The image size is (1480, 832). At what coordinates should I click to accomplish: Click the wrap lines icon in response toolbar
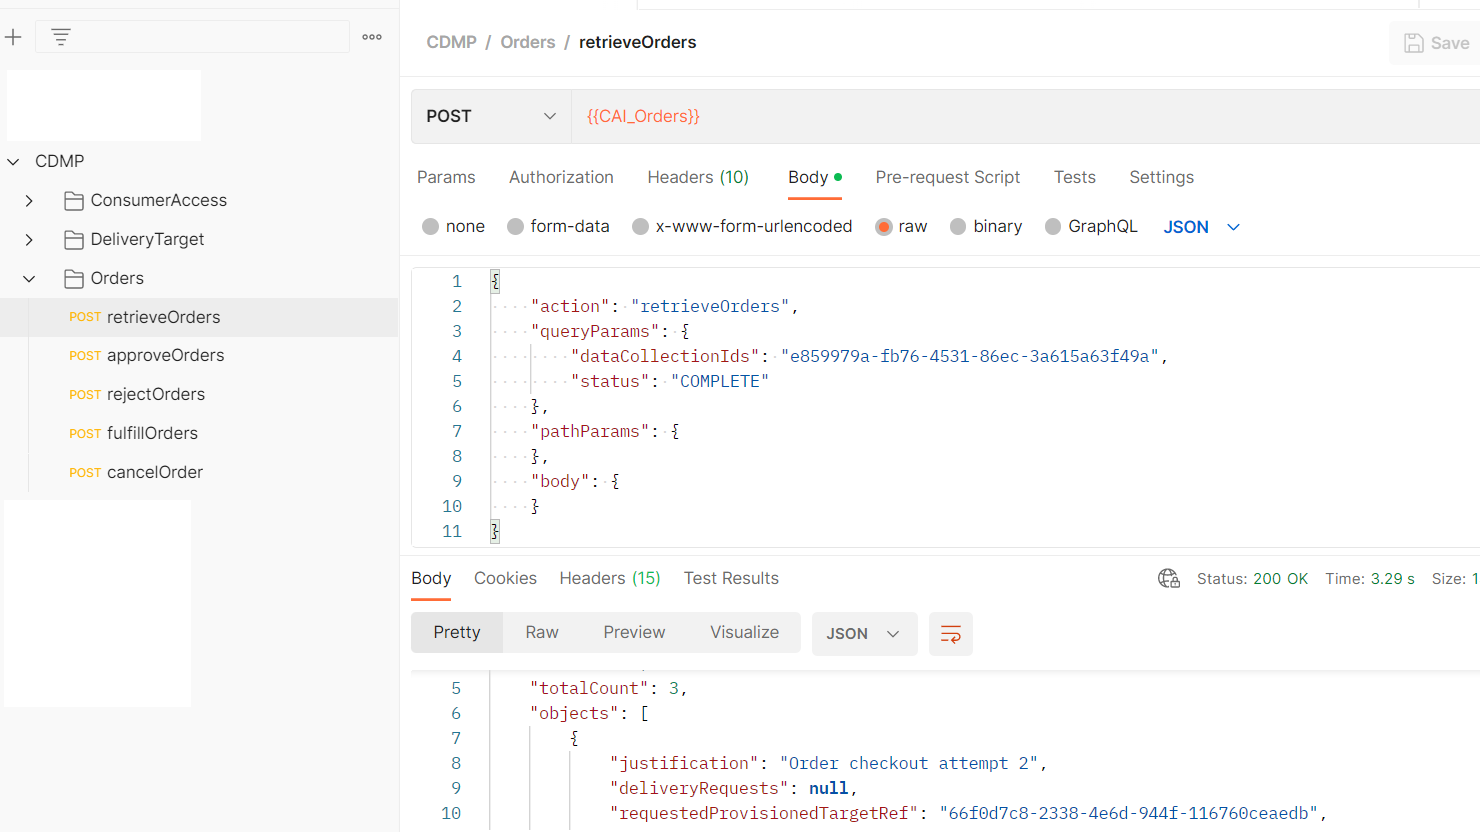point(951,634)
